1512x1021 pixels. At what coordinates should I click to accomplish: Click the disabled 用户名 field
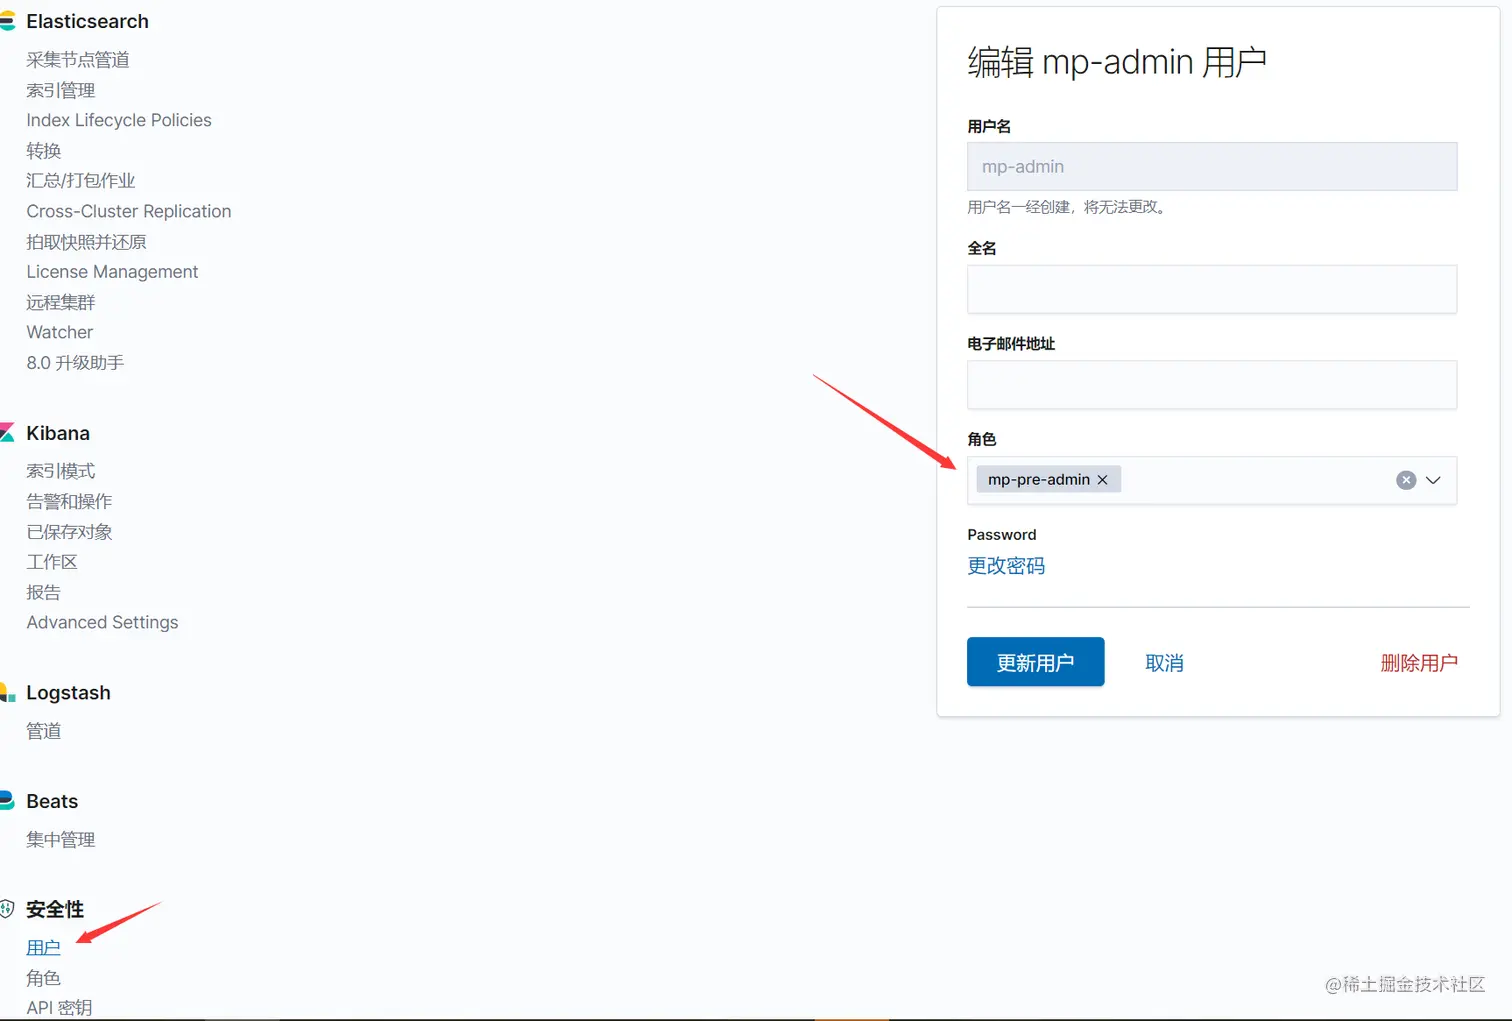pos(1212,166)
